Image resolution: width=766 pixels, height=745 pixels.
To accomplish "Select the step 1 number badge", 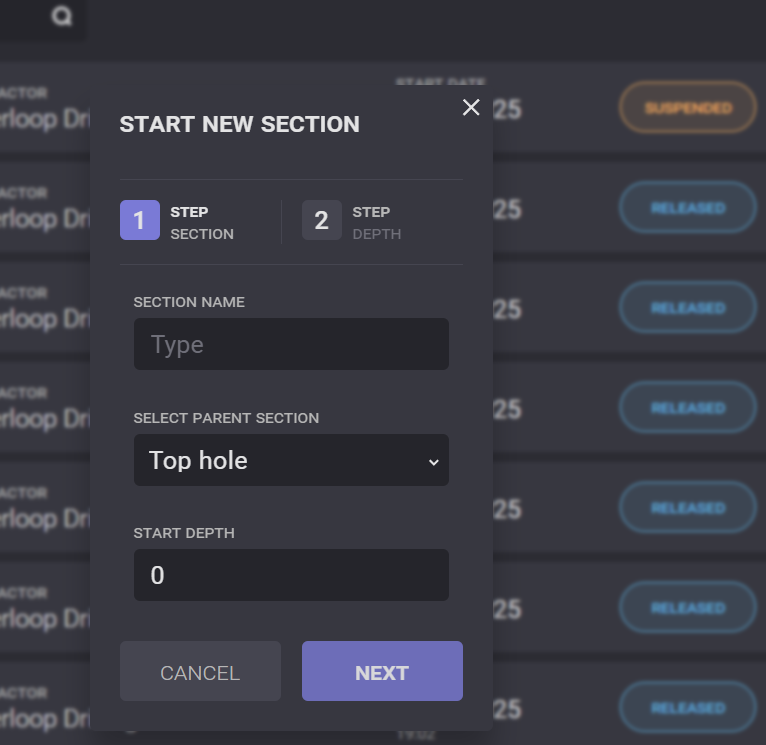I will (x=139, y=220).
